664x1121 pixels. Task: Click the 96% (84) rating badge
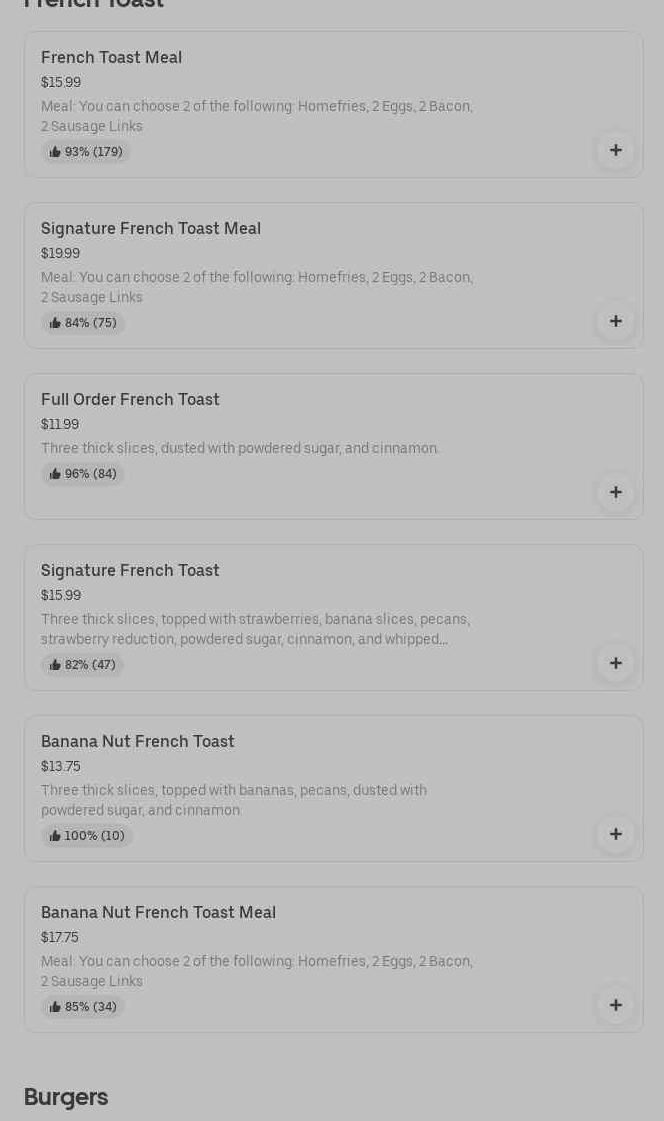tap(83, 474)
